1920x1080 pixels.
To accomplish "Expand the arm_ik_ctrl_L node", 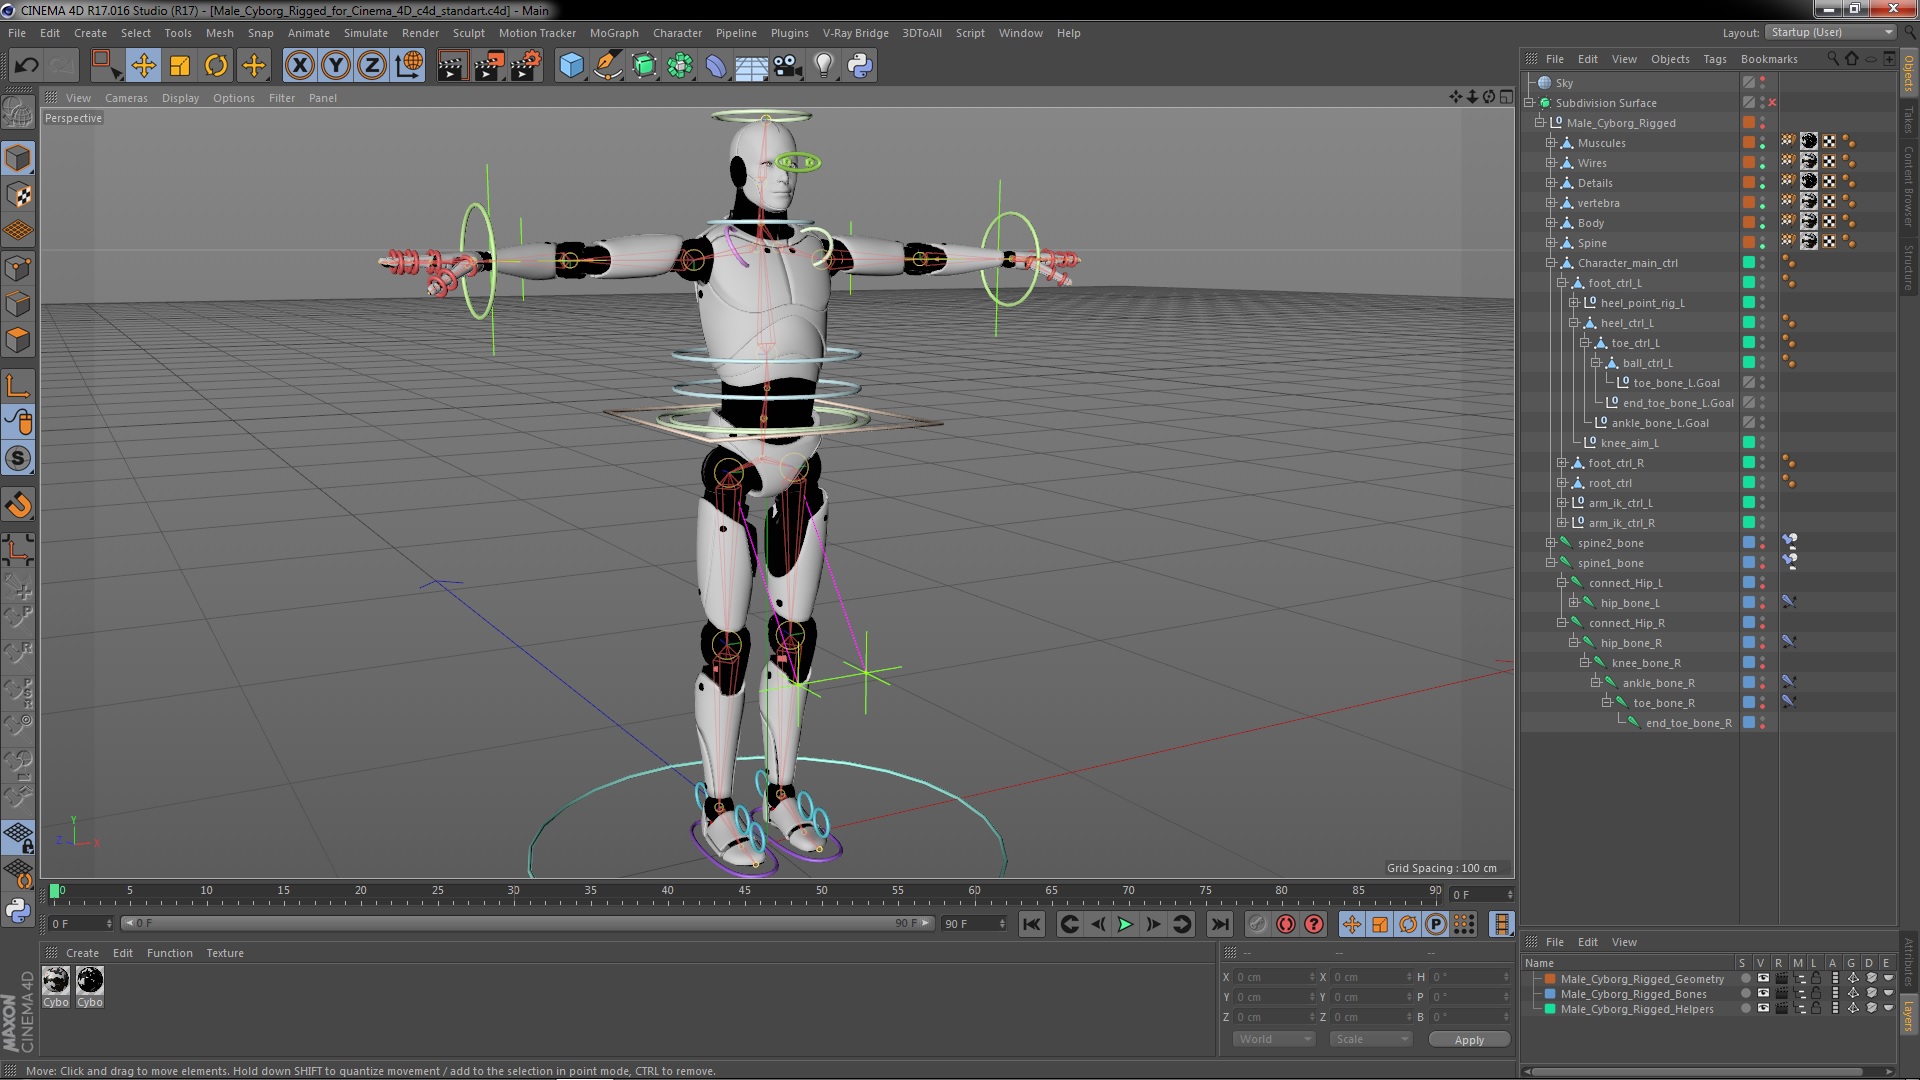I will [1562, 503].
